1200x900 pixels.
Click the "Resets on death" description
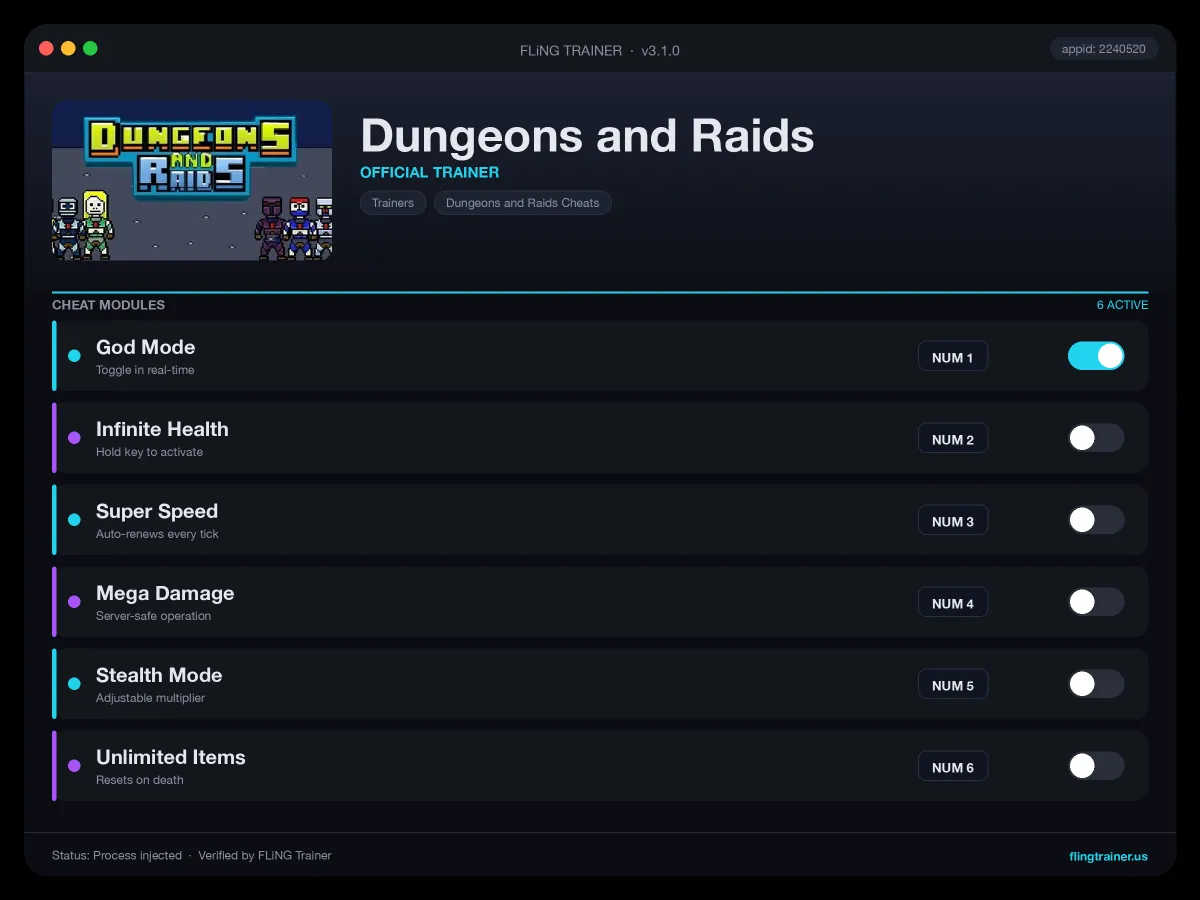click(140, 780)
